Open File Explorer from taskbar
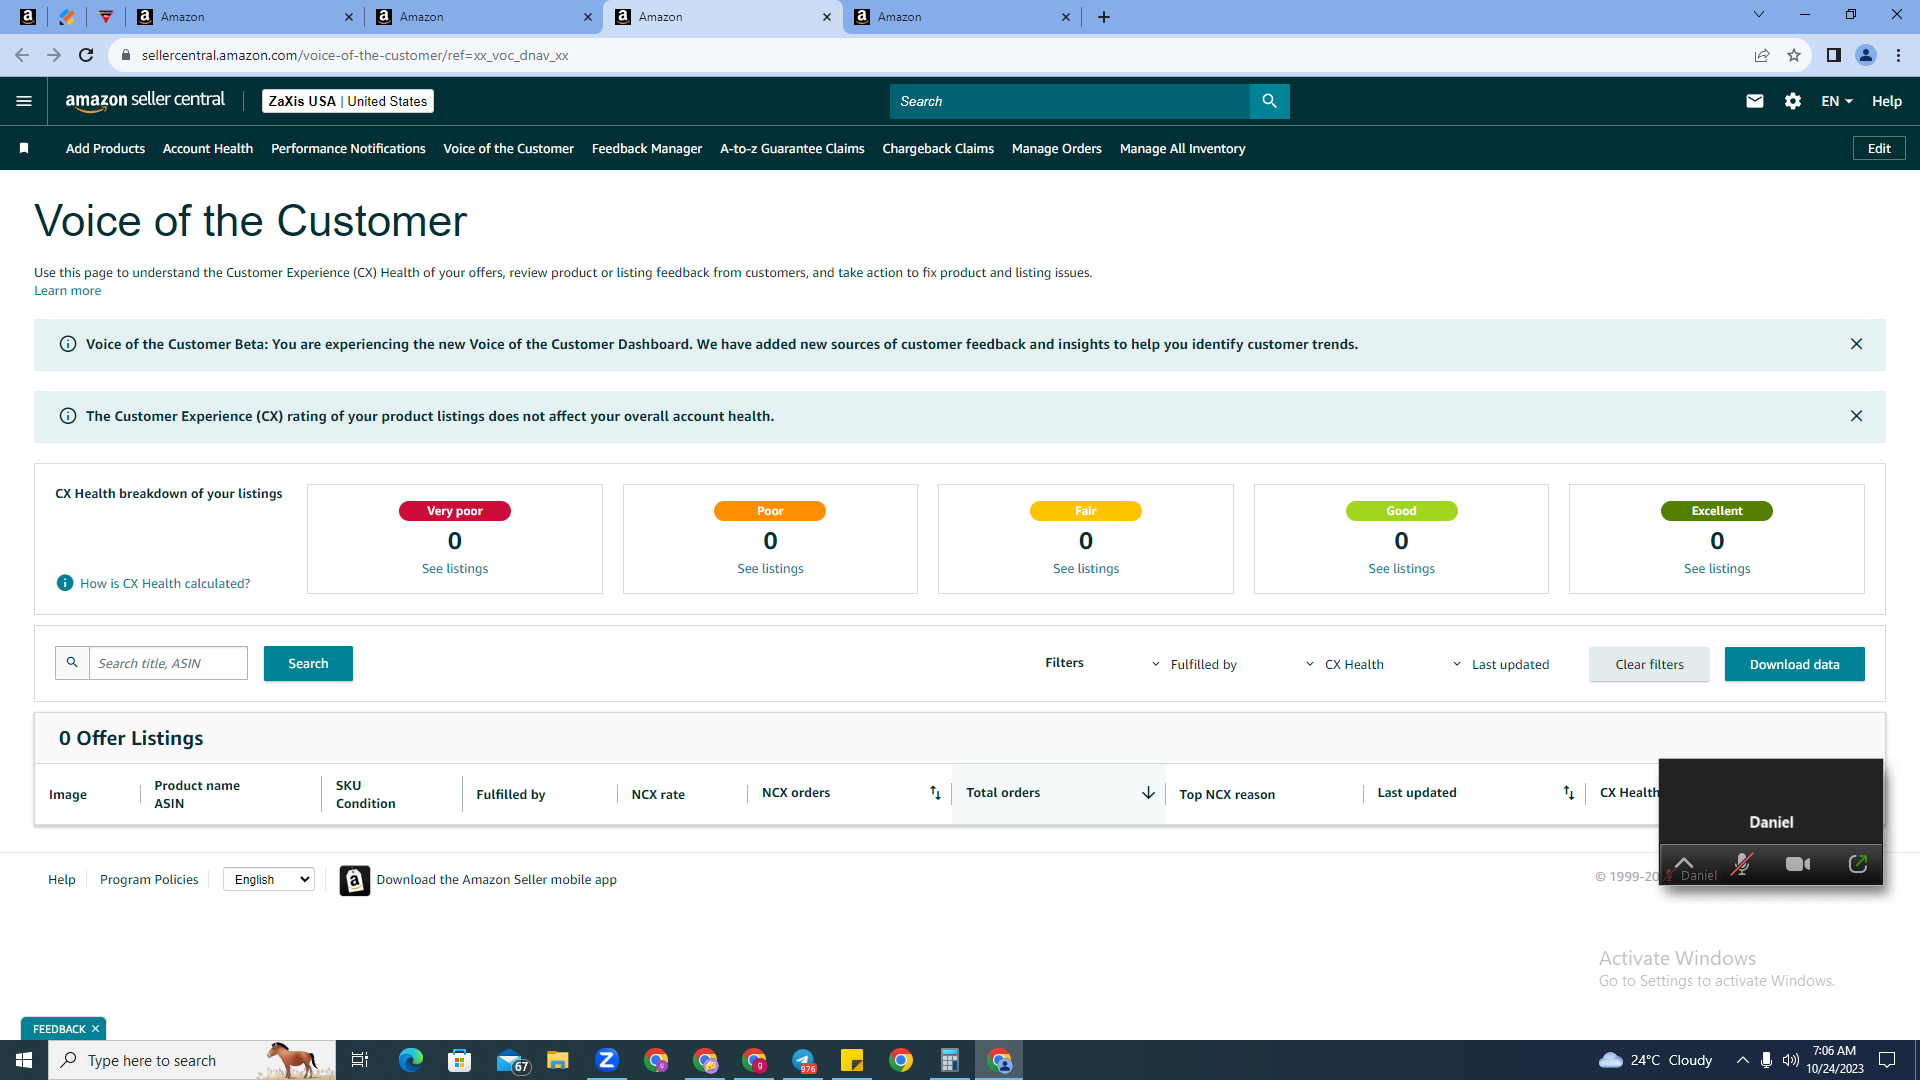Image resolution: width=1920 pixels, height=1080 pixels. (x=557, y=1060)
